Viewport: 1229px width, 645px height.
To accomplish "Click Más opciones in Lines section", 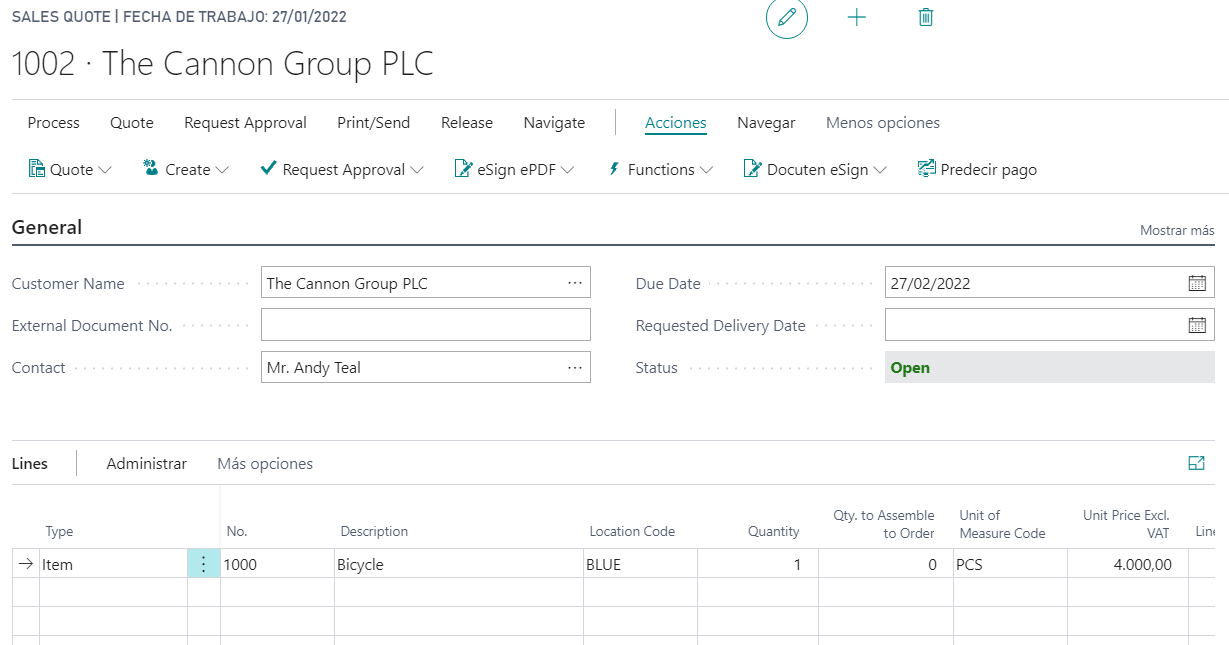I will [265, 463].
